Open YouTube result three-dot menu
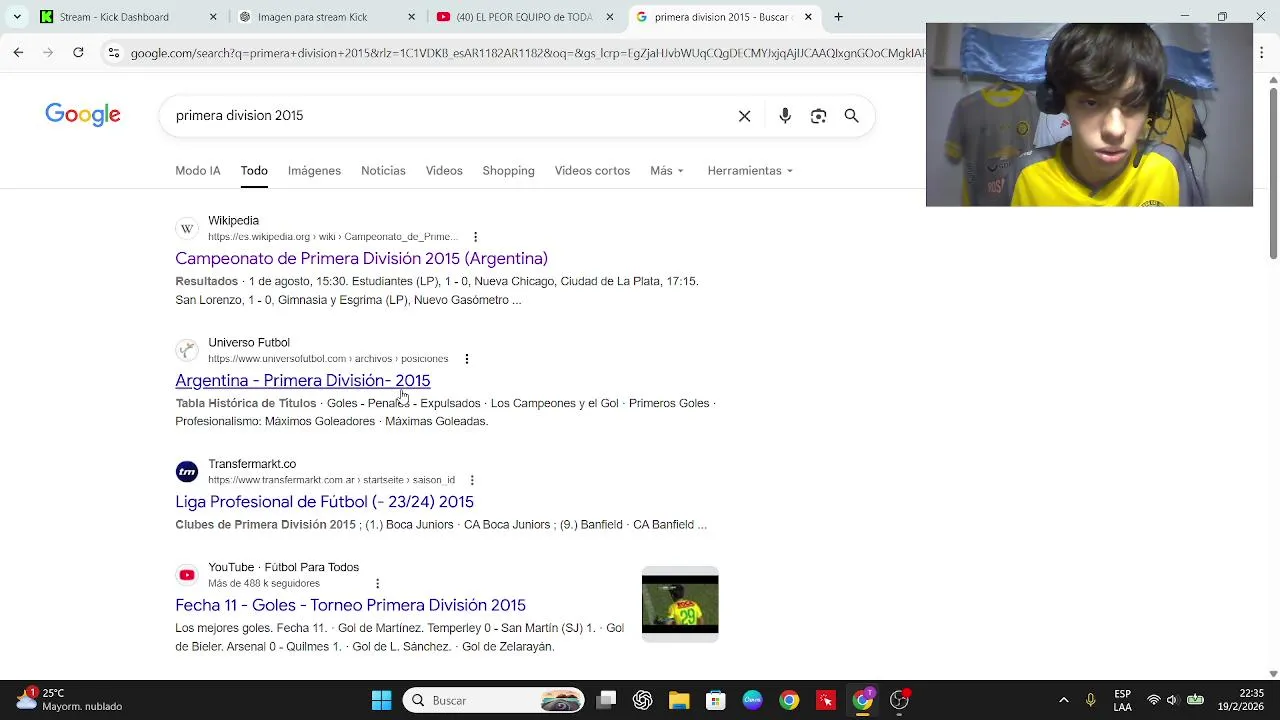 (x=377, y=583)
